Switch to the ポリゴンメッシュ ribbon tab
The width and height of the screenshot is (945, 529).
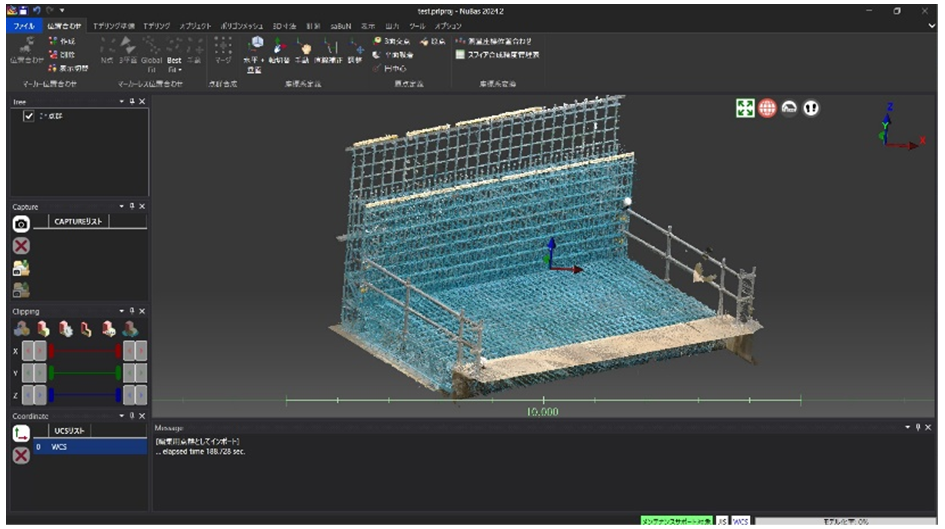(x=242, y=25)
